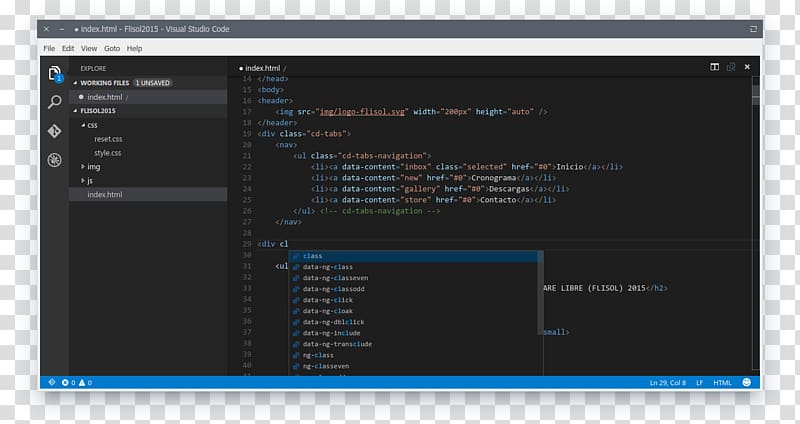Choose the "data-ng-click" suggestion

click(413, 300)
